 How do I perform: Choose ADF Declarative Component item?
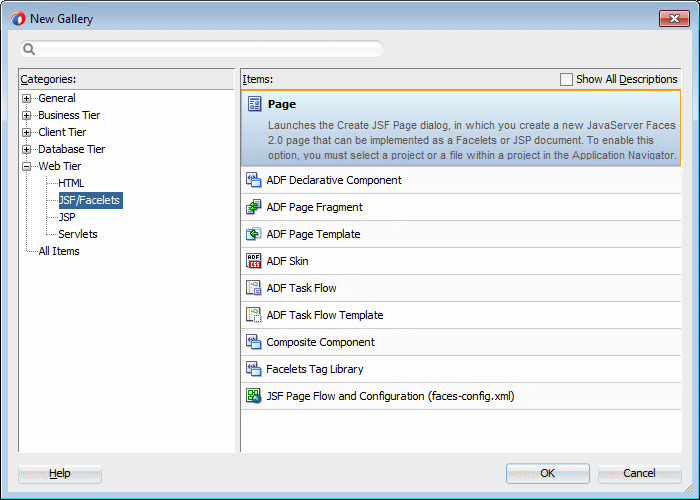(461, 180)
